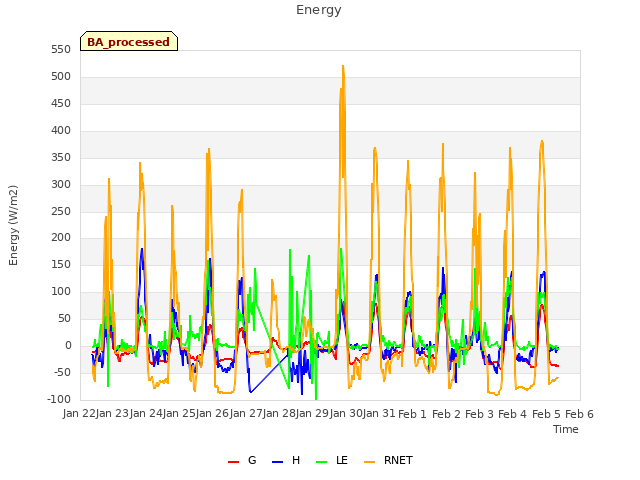Click the 350 y-axis value

point(61,157)
